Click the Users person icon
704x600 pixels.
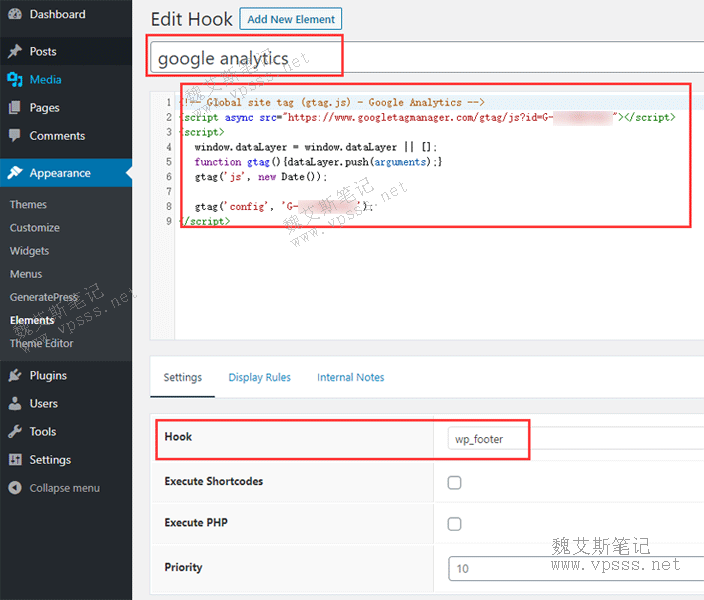pos(15,403)
